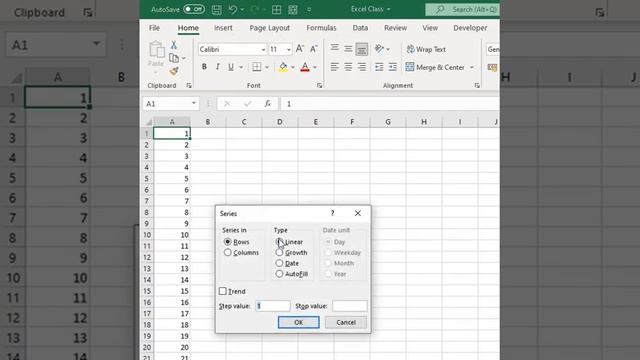Switch to the Data tab
This screenshot has height=360, width=640.
(x=360, y=28)
